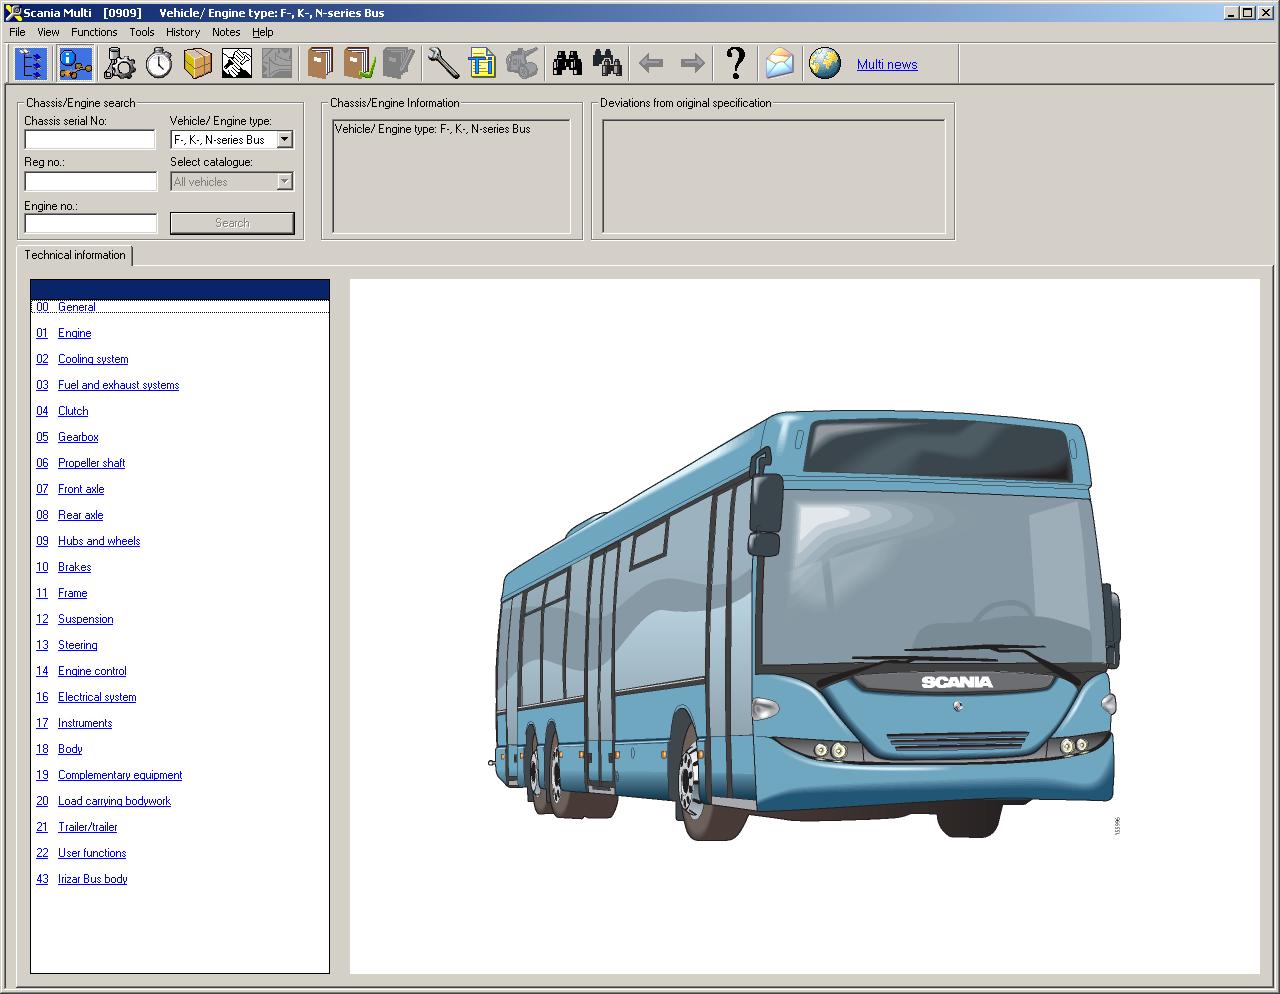The image size is (1280, 994).
Task: Click the envelope mail icon
Action: 779,64
